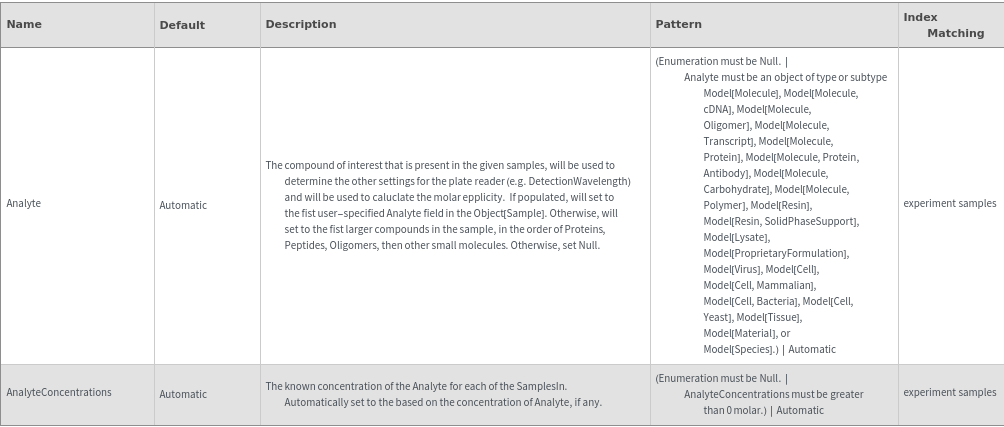Click Model[Resin, SolidPhaseSupport] pattern text
The width and height of the screenshot is (1004, 427).
click(x=780, y=221)
